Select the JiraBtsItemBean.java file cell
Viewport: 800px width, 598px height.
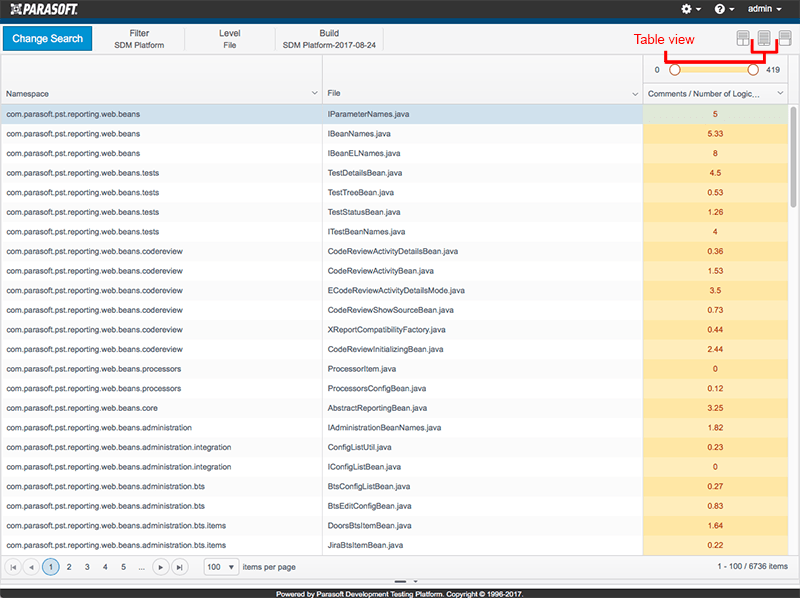point(482,545)
